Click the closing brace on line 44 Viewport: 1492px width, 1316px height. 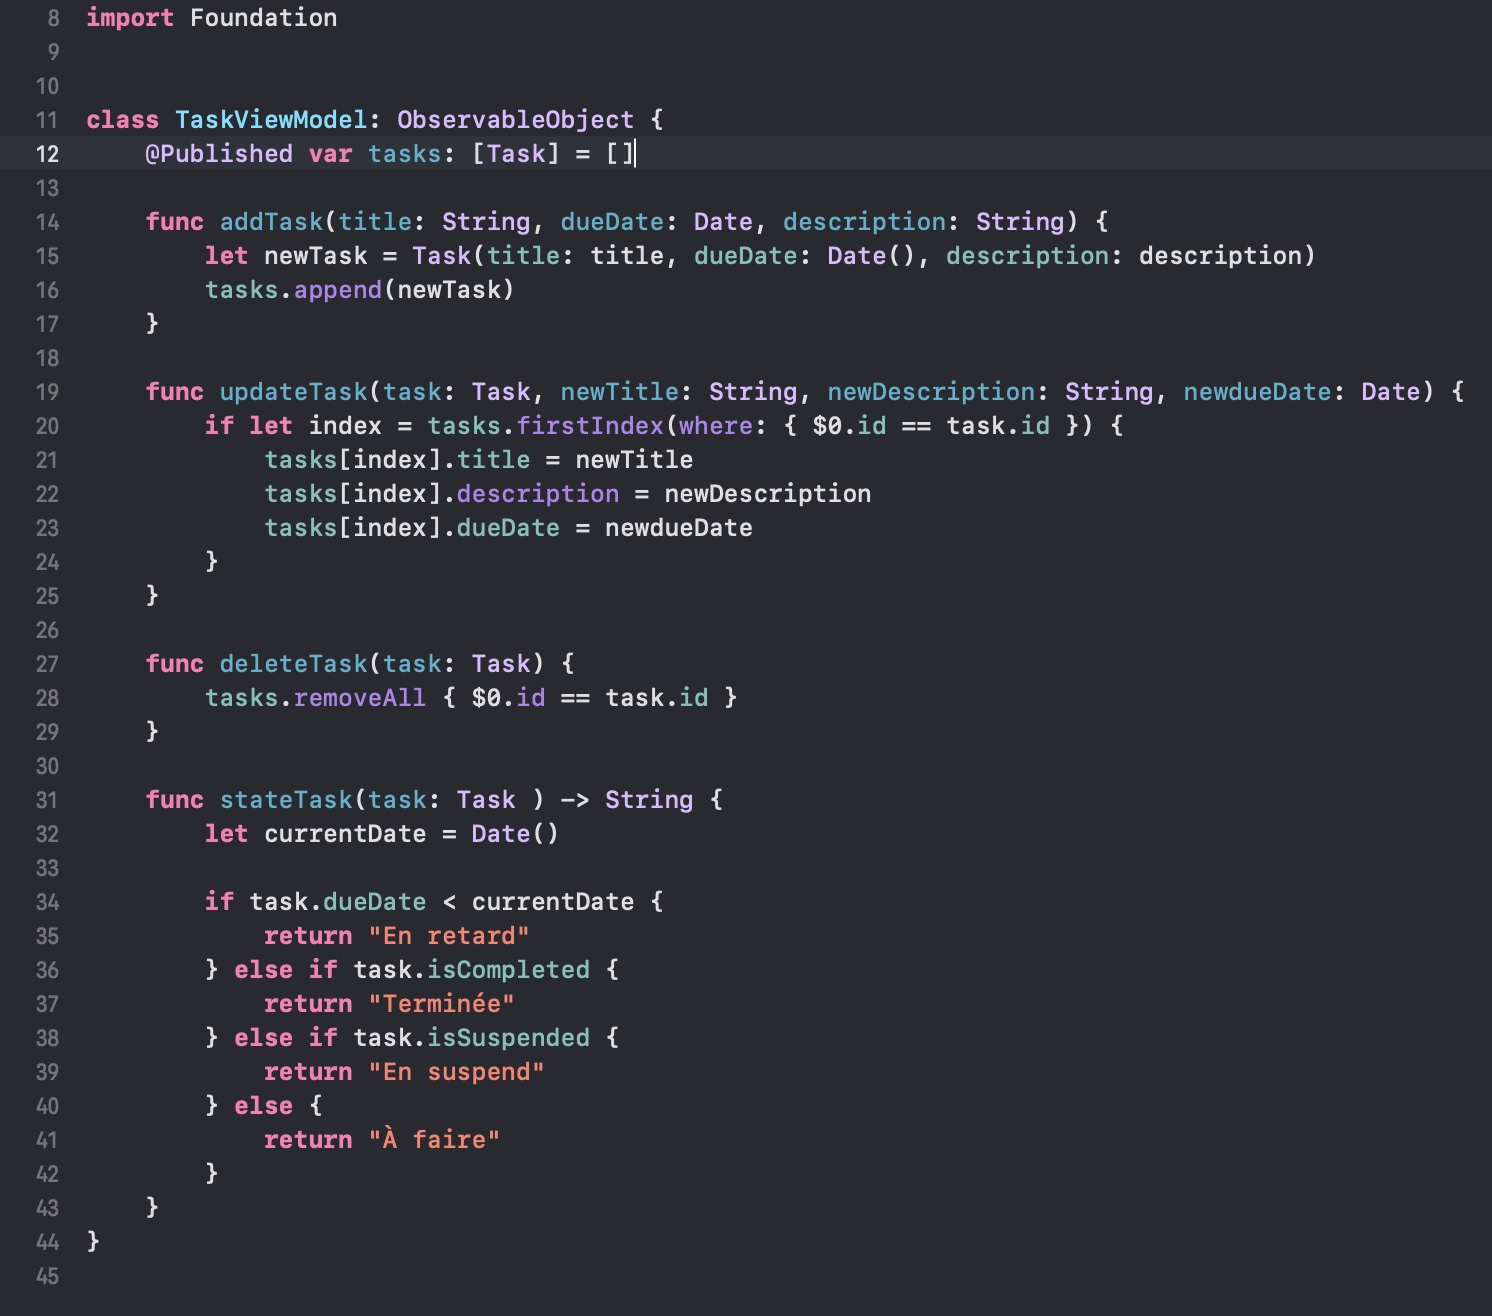coord(90,1241)
